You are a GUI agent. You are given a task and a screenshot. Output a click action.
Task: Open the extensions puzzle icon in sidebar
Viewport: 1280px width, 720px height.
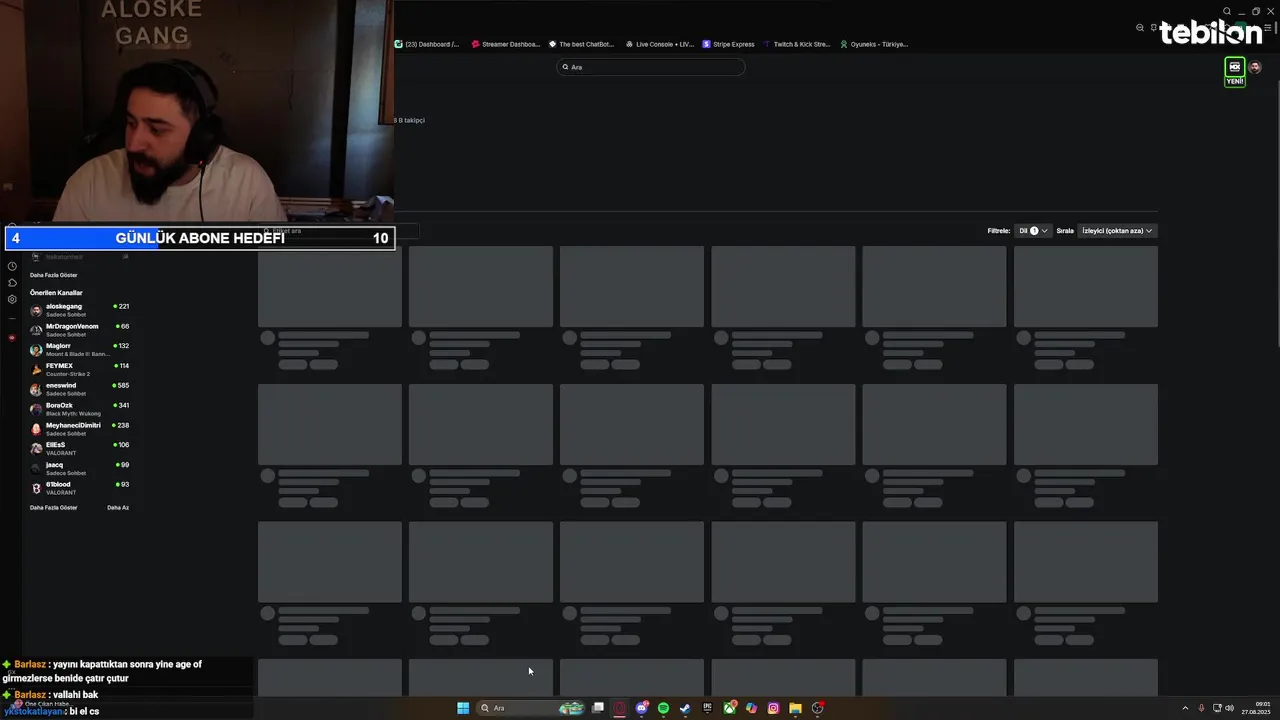[12, 283]
